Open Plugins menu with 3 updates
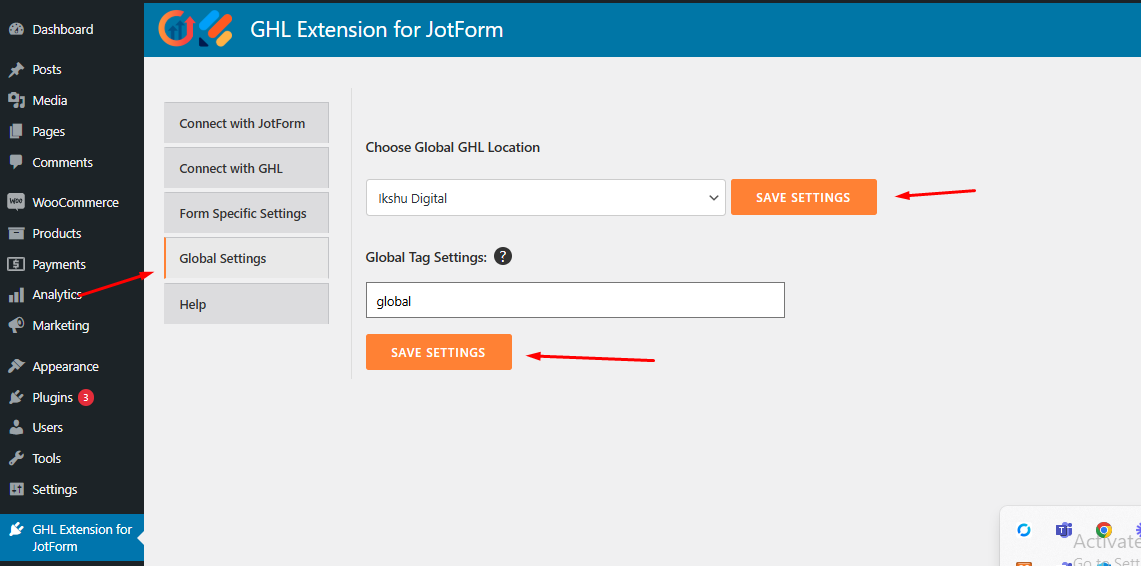Viewport: 1141px width, 566px height. 53,397
